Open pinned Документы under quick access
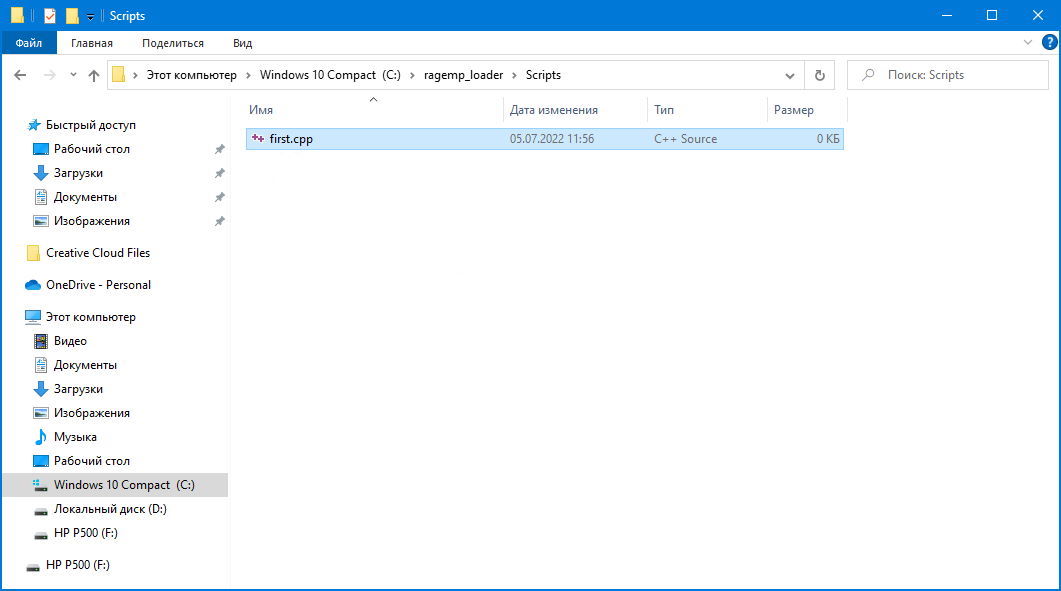1061x591 pixels. [85, 197]
